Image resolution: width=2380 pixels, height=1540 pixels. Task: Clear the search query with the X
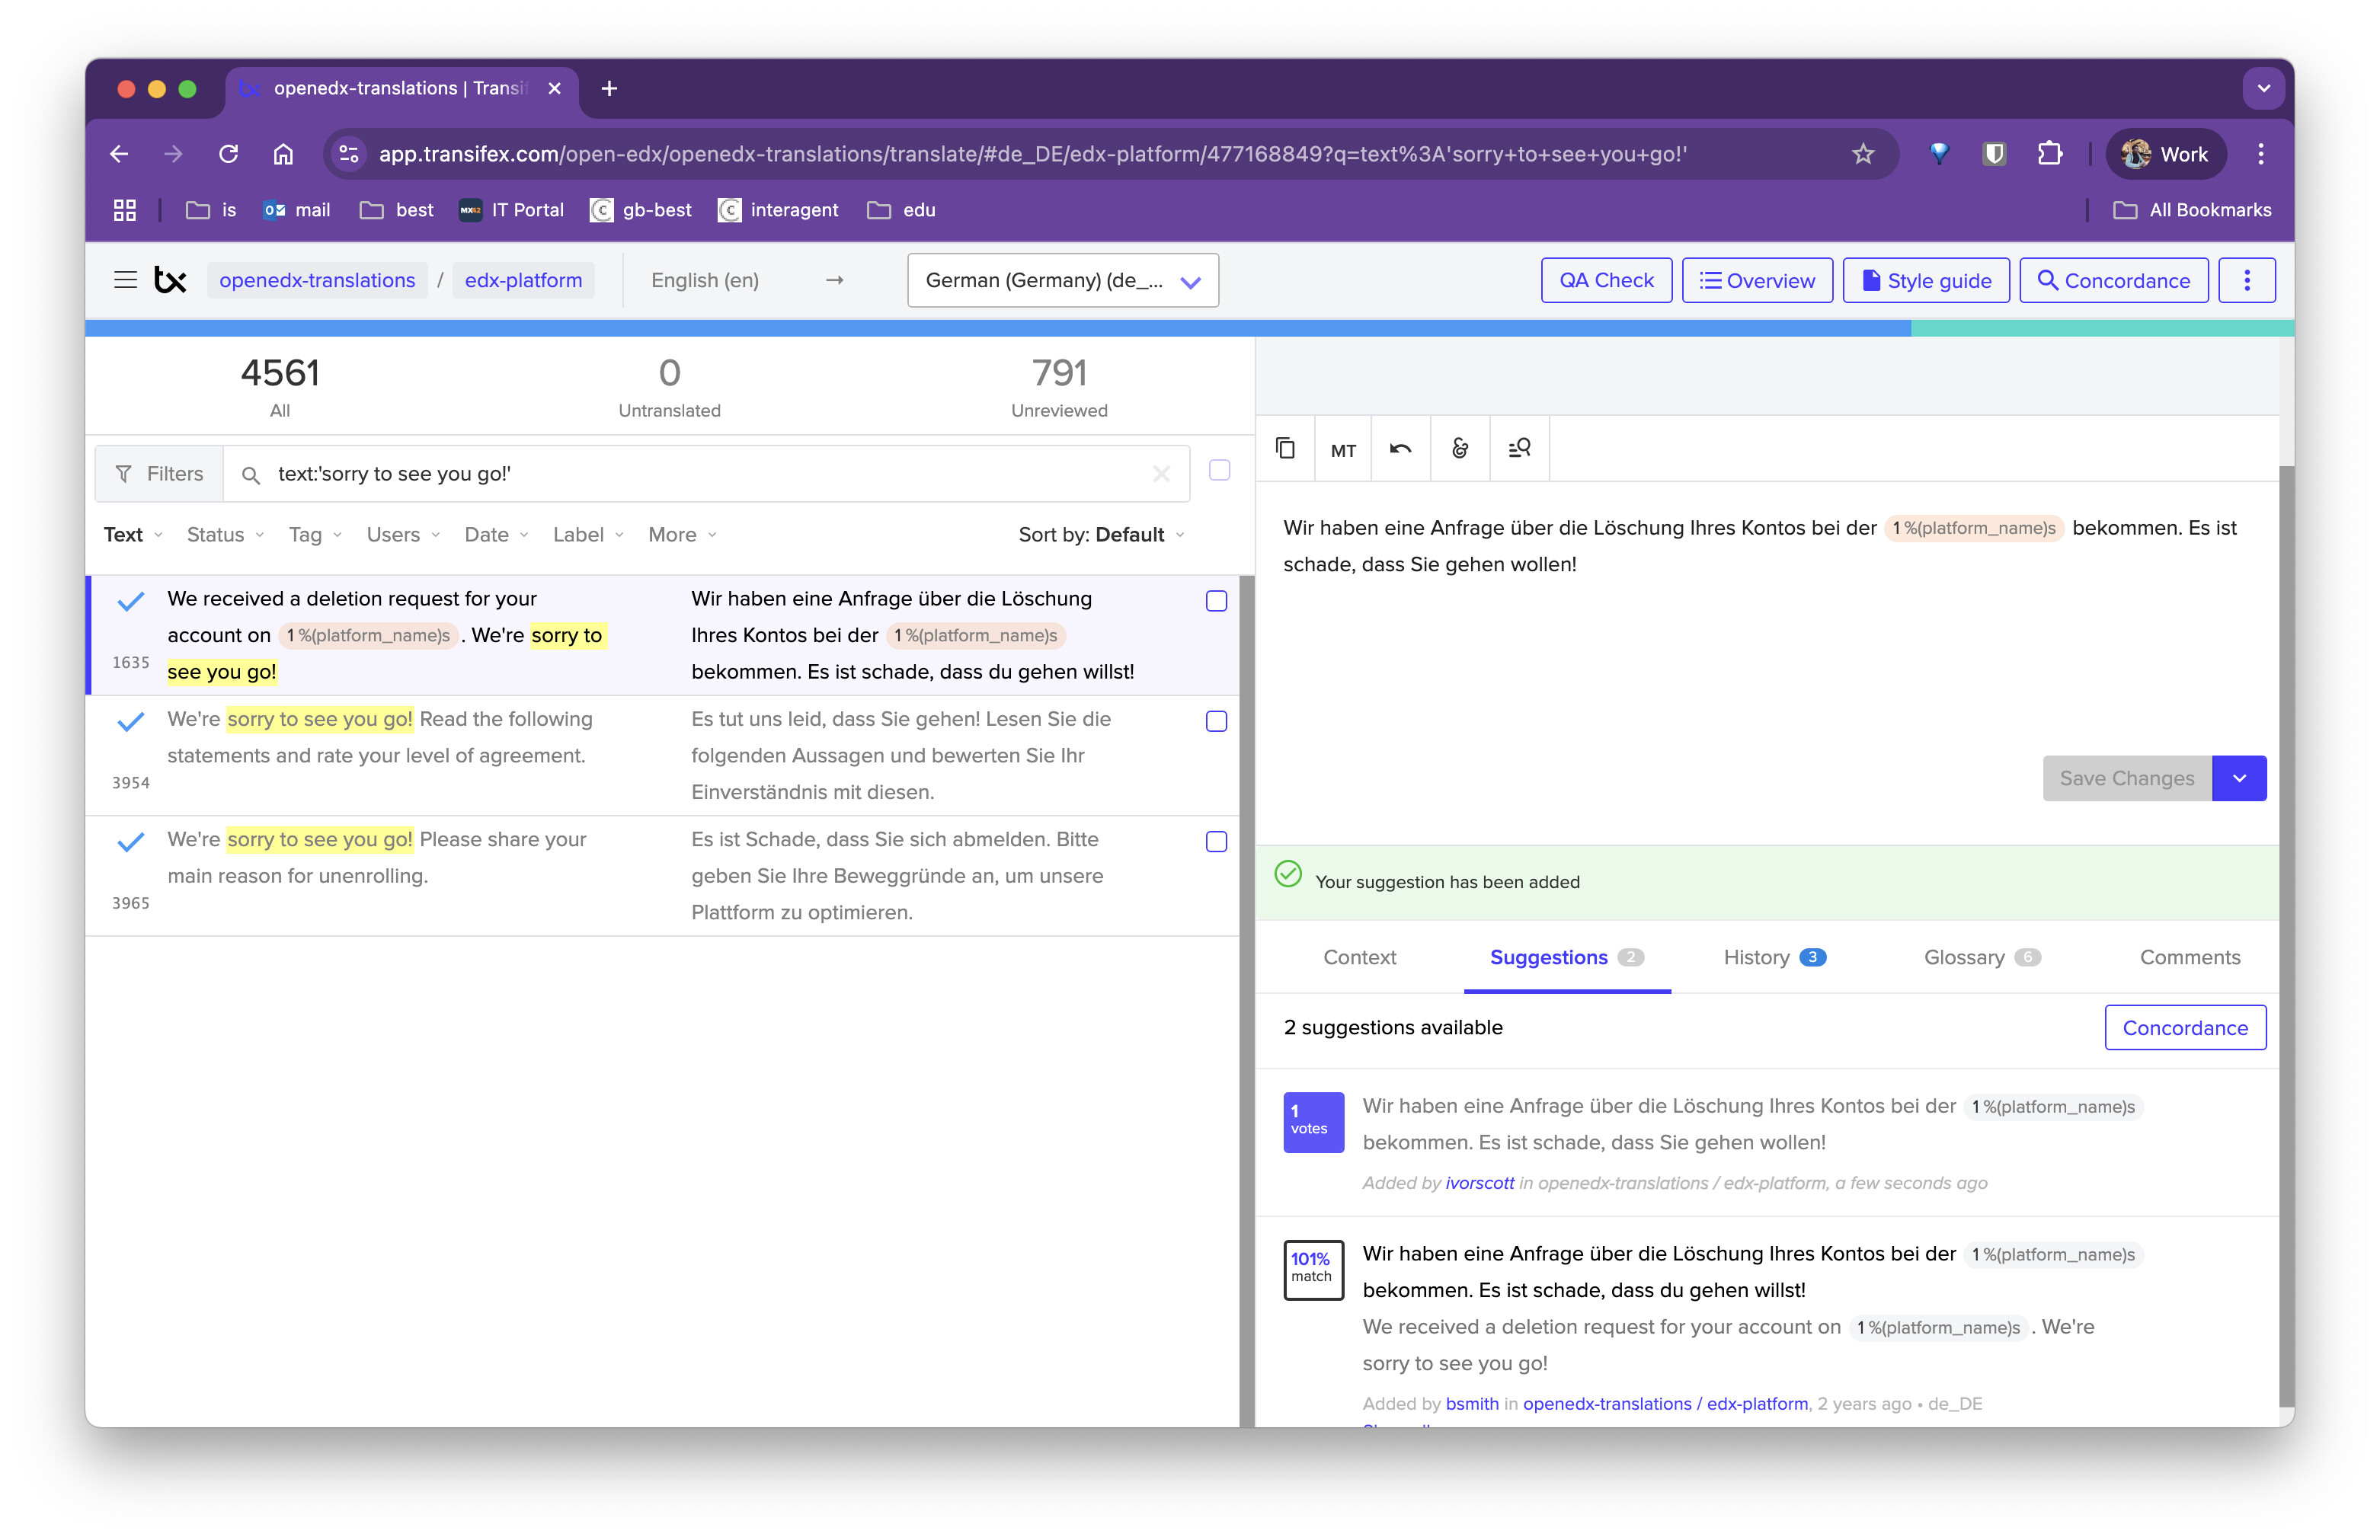coord(1161,474)
